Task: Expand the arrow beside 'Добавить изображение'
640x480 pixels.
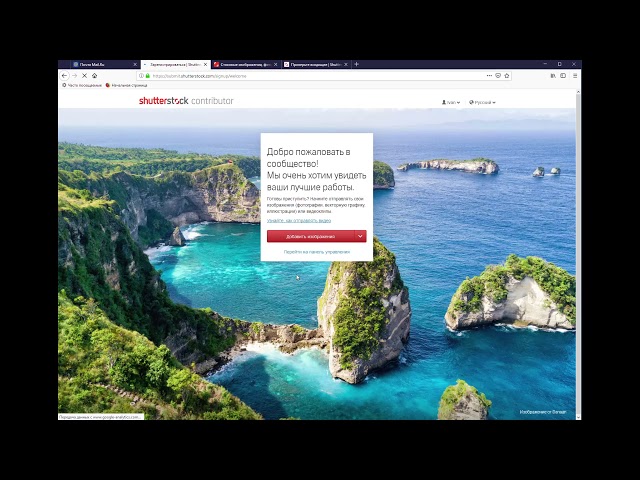Action: (x=360, y=236)
